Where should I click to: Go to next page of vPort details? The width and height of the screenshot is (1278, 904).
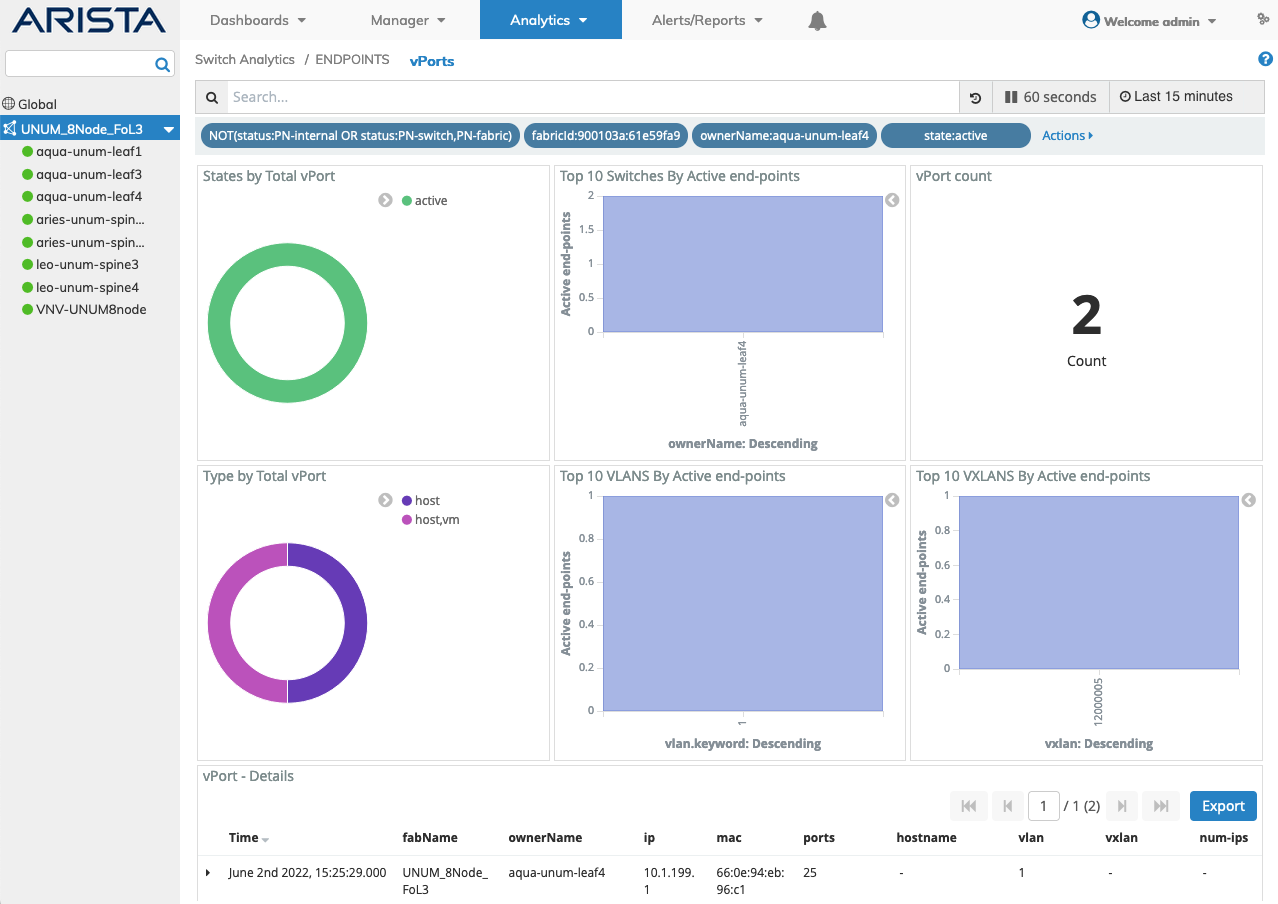1123,806
